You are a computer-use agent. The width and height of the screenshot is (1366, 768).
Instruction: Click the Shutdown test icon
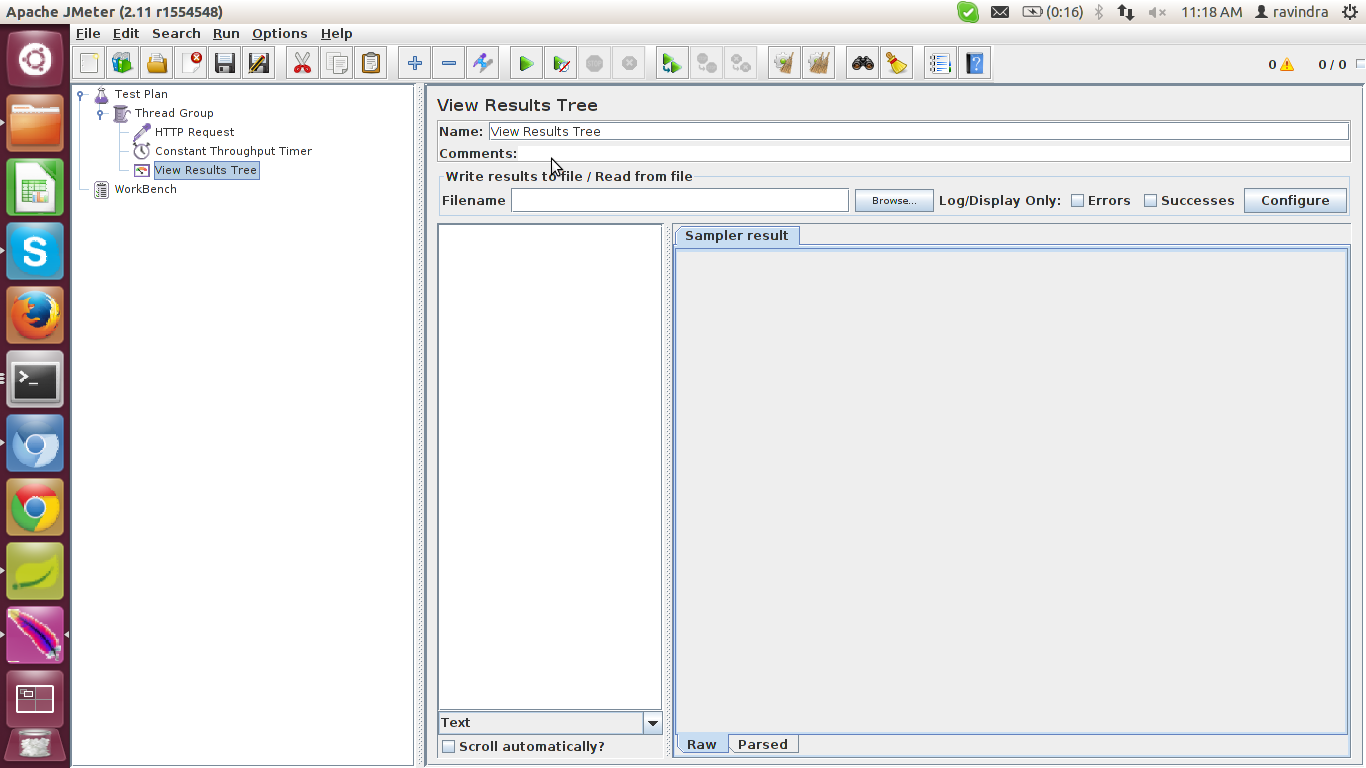[629, 64]
